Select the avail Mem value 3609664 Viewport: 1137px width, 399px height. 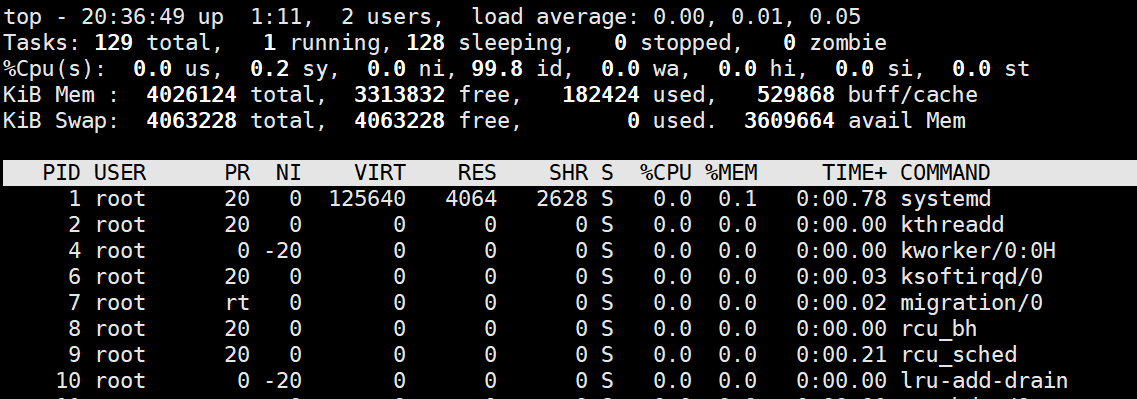[789, 120]
